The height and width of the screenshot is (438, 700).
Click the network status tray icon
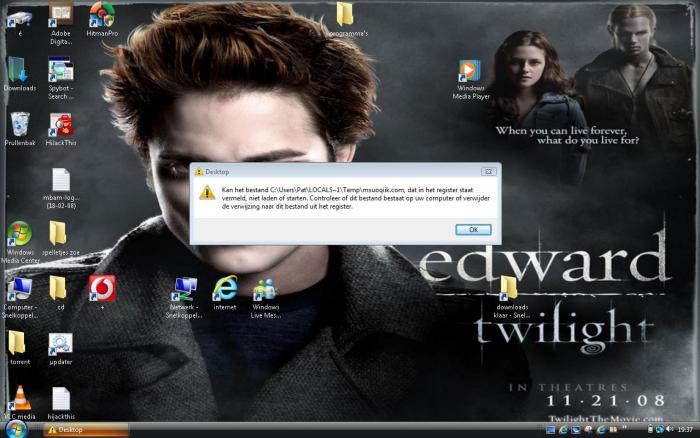pyautogui.click(x=660, y=429)
